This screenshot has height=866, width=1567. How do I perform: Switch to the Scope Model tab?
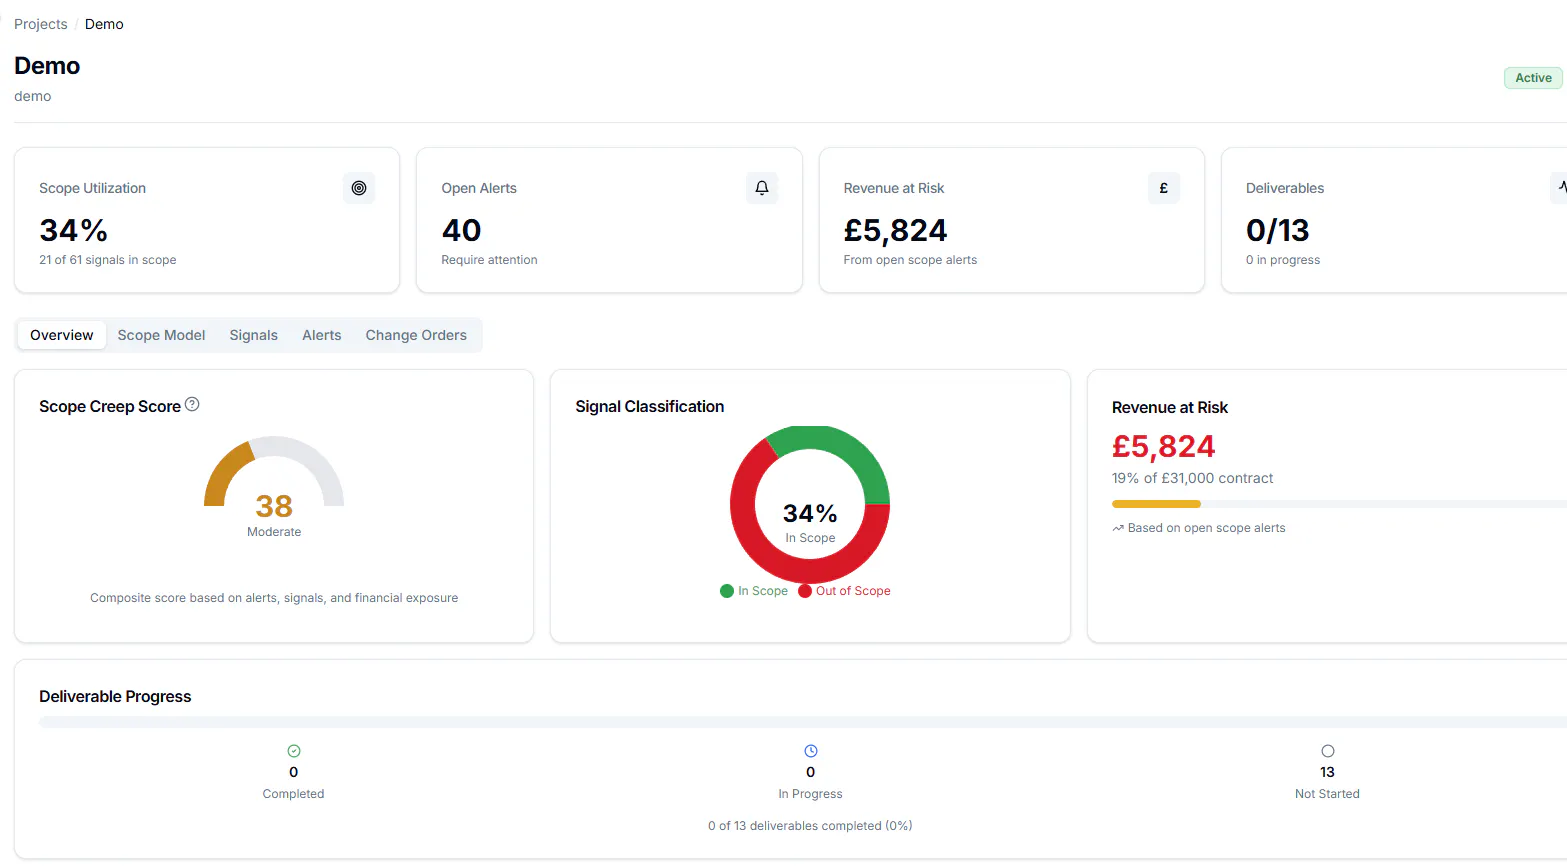pos(161,335)
